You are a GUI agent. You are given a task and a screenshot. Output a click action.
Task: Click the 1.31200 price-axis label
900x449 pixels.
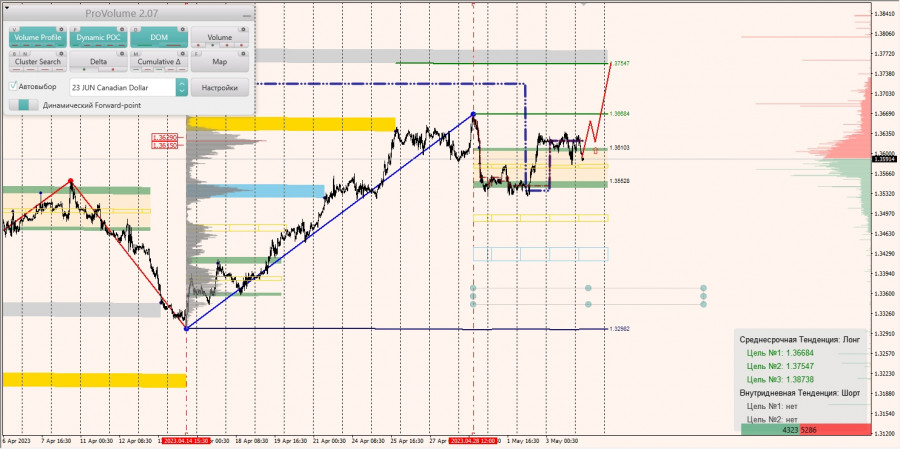[x=883, y=433]
